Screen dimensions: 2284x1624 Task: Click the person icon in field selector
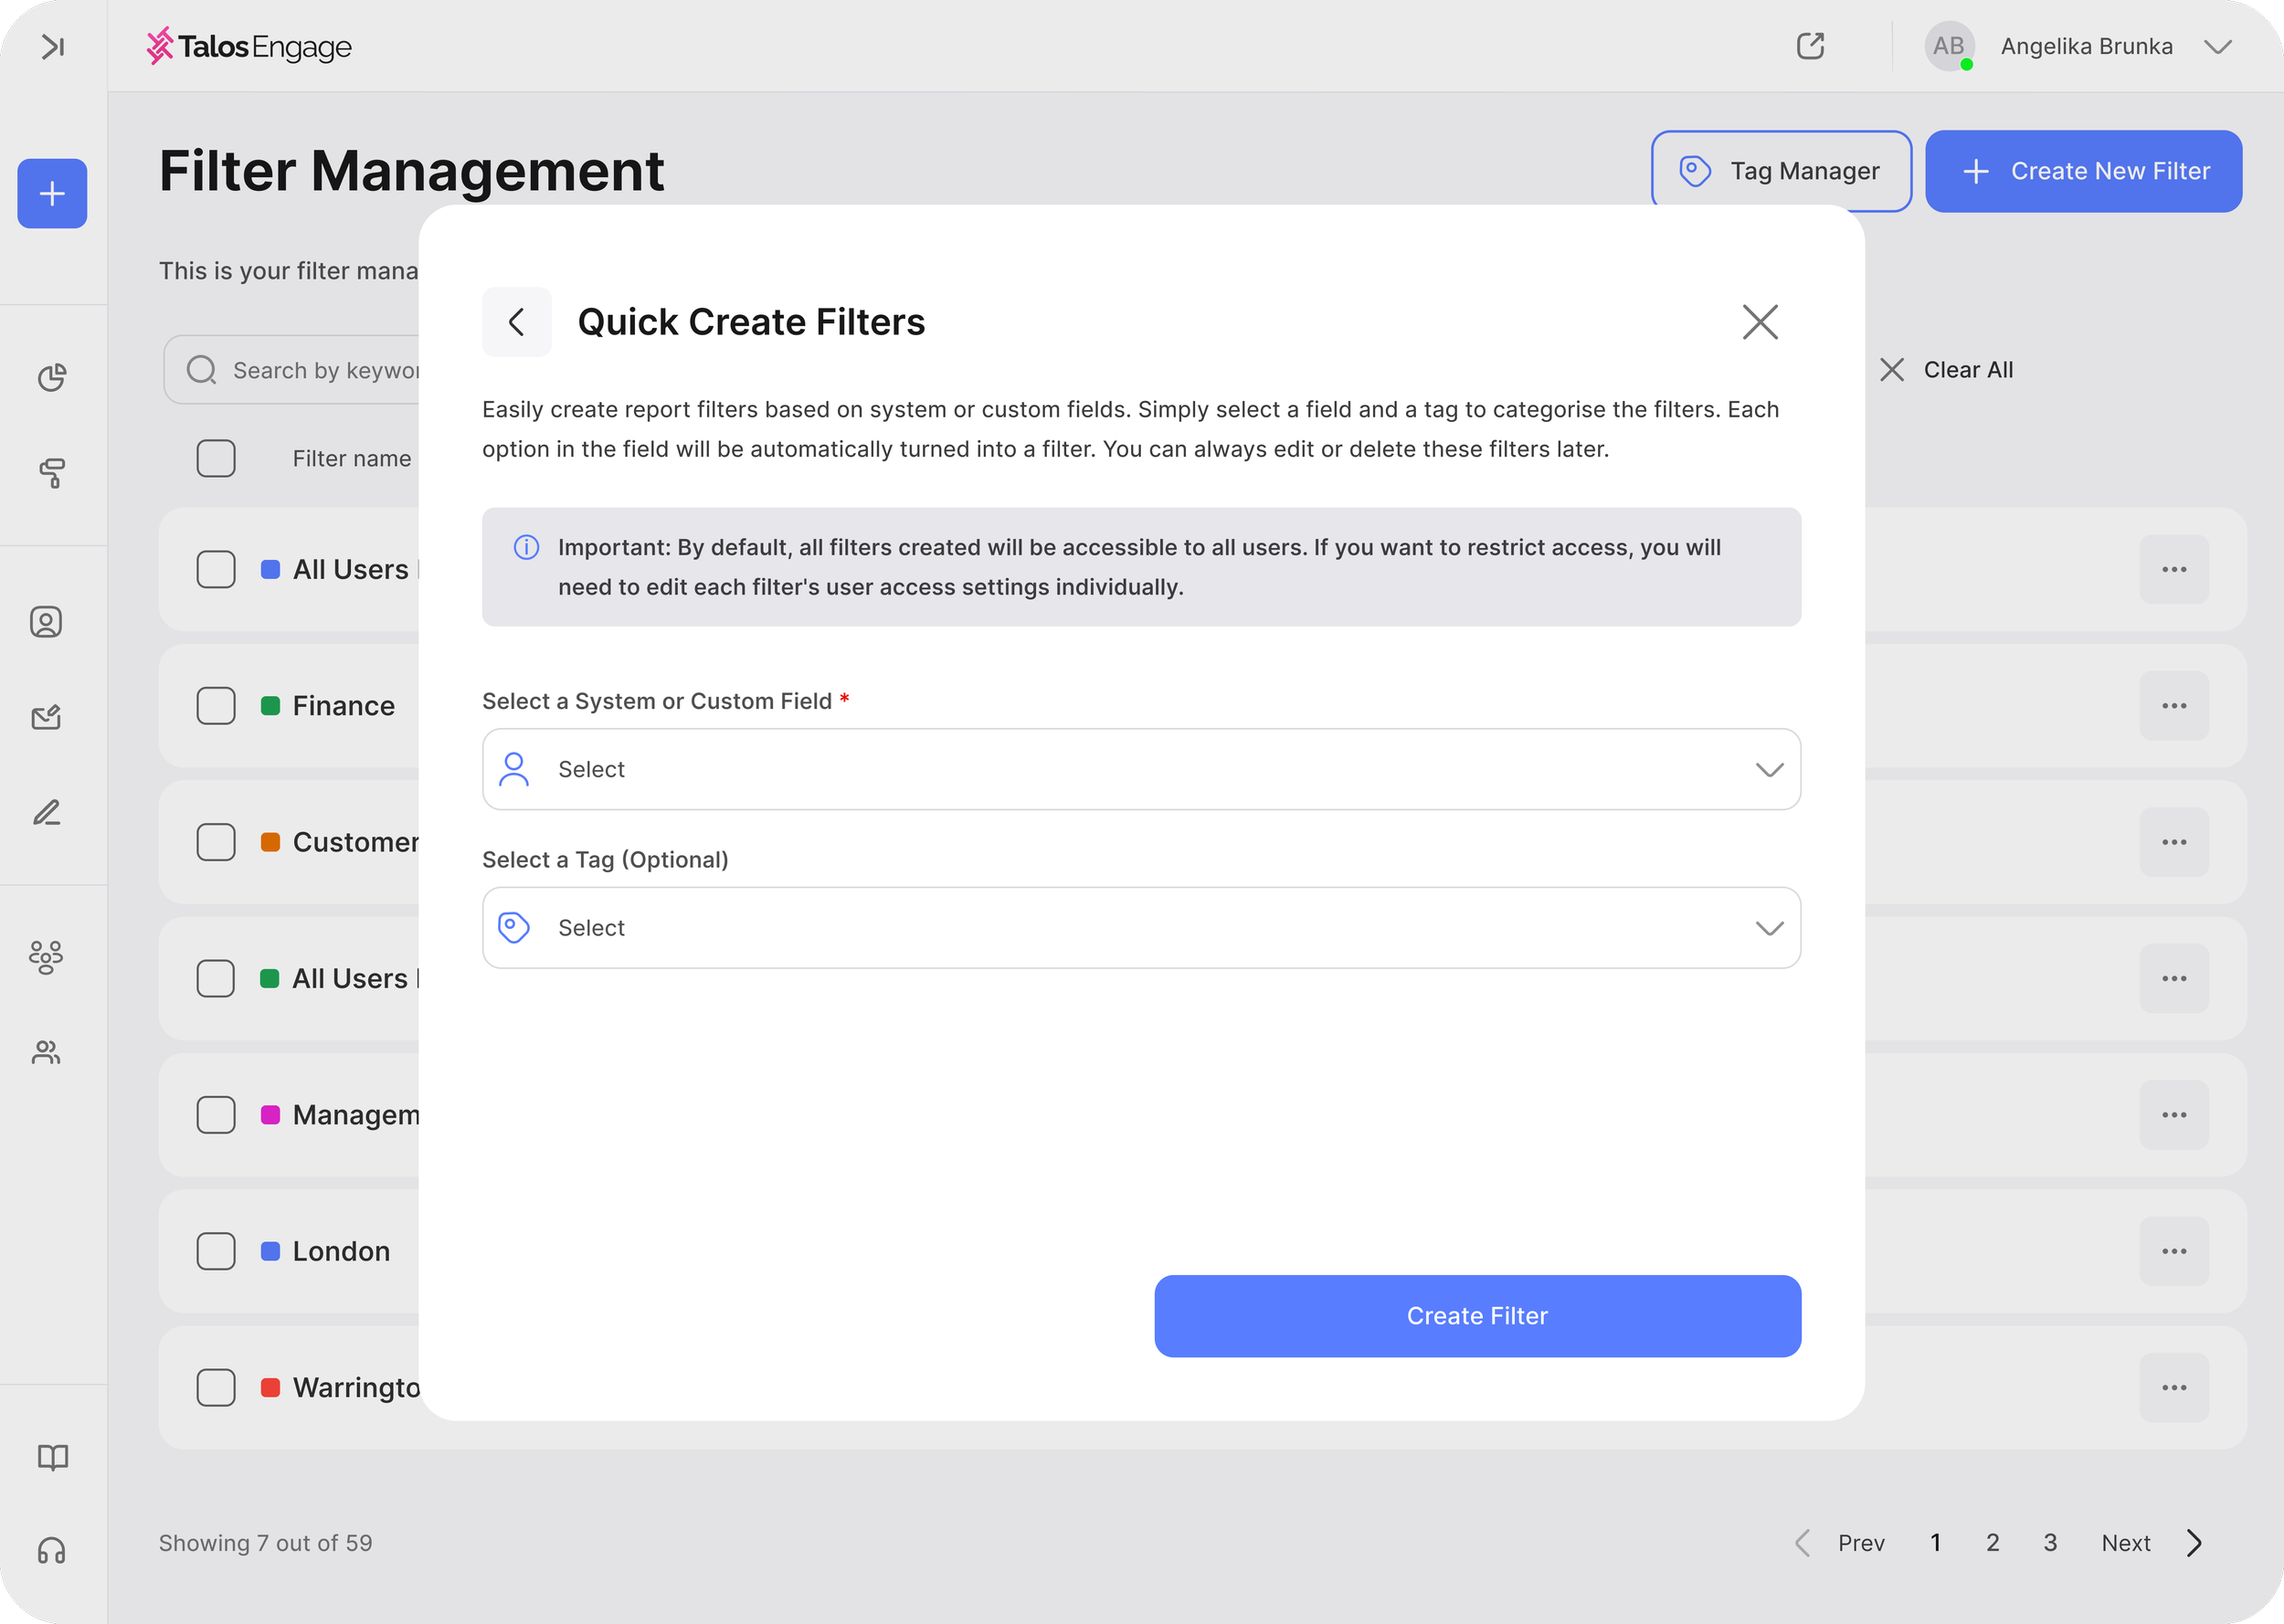click(x=514, y=769)
